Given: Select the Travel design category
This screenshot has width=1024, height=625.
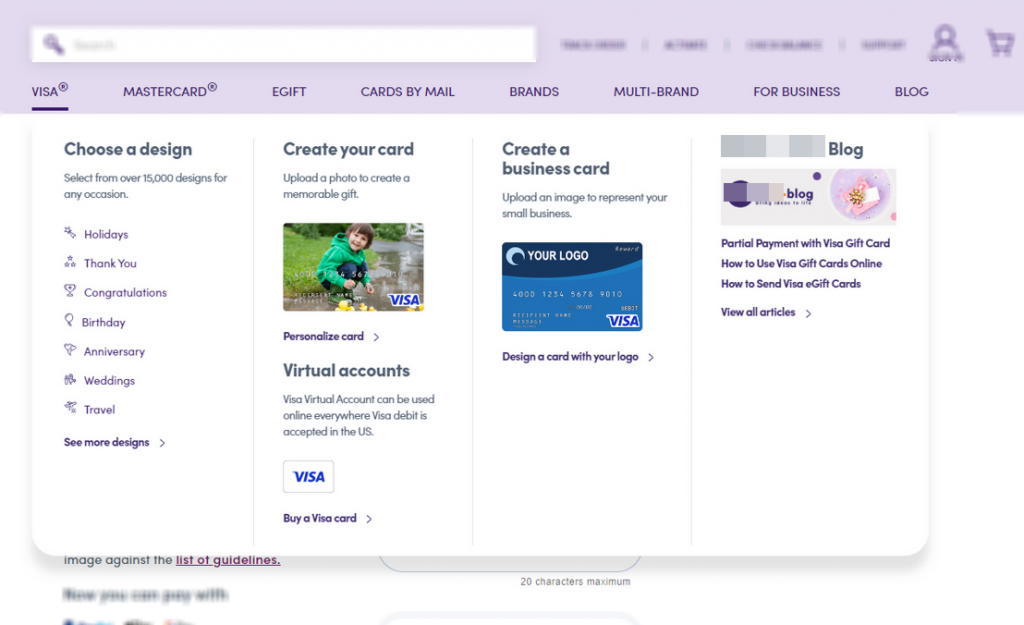Looking at the screenshot, I should click(99, 409).
